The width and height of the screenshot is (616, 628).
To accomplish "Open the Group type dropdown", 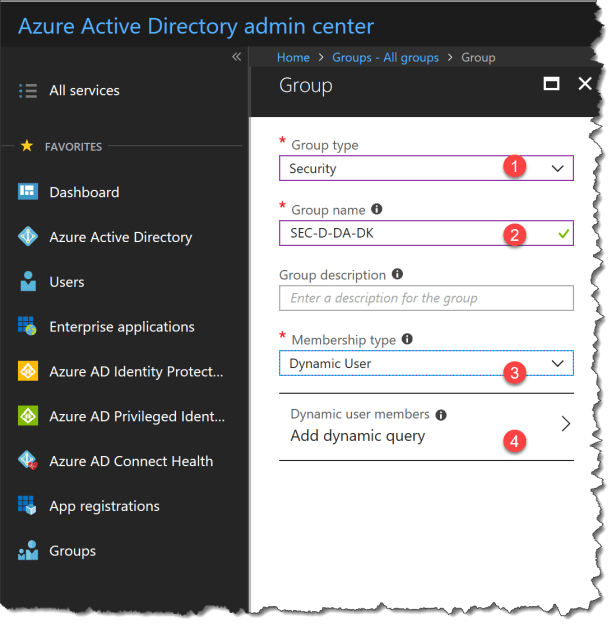I will coord(558,168).
